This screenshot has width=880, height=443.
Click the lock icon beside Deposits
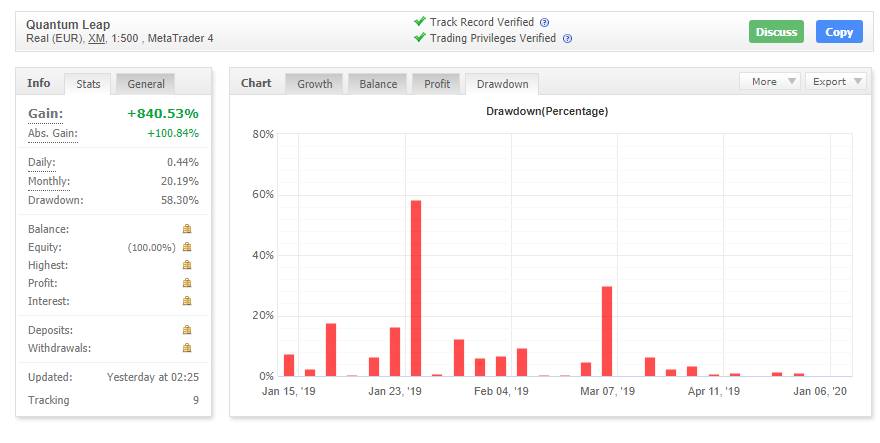pyautogui.click(x=187, y=330)
